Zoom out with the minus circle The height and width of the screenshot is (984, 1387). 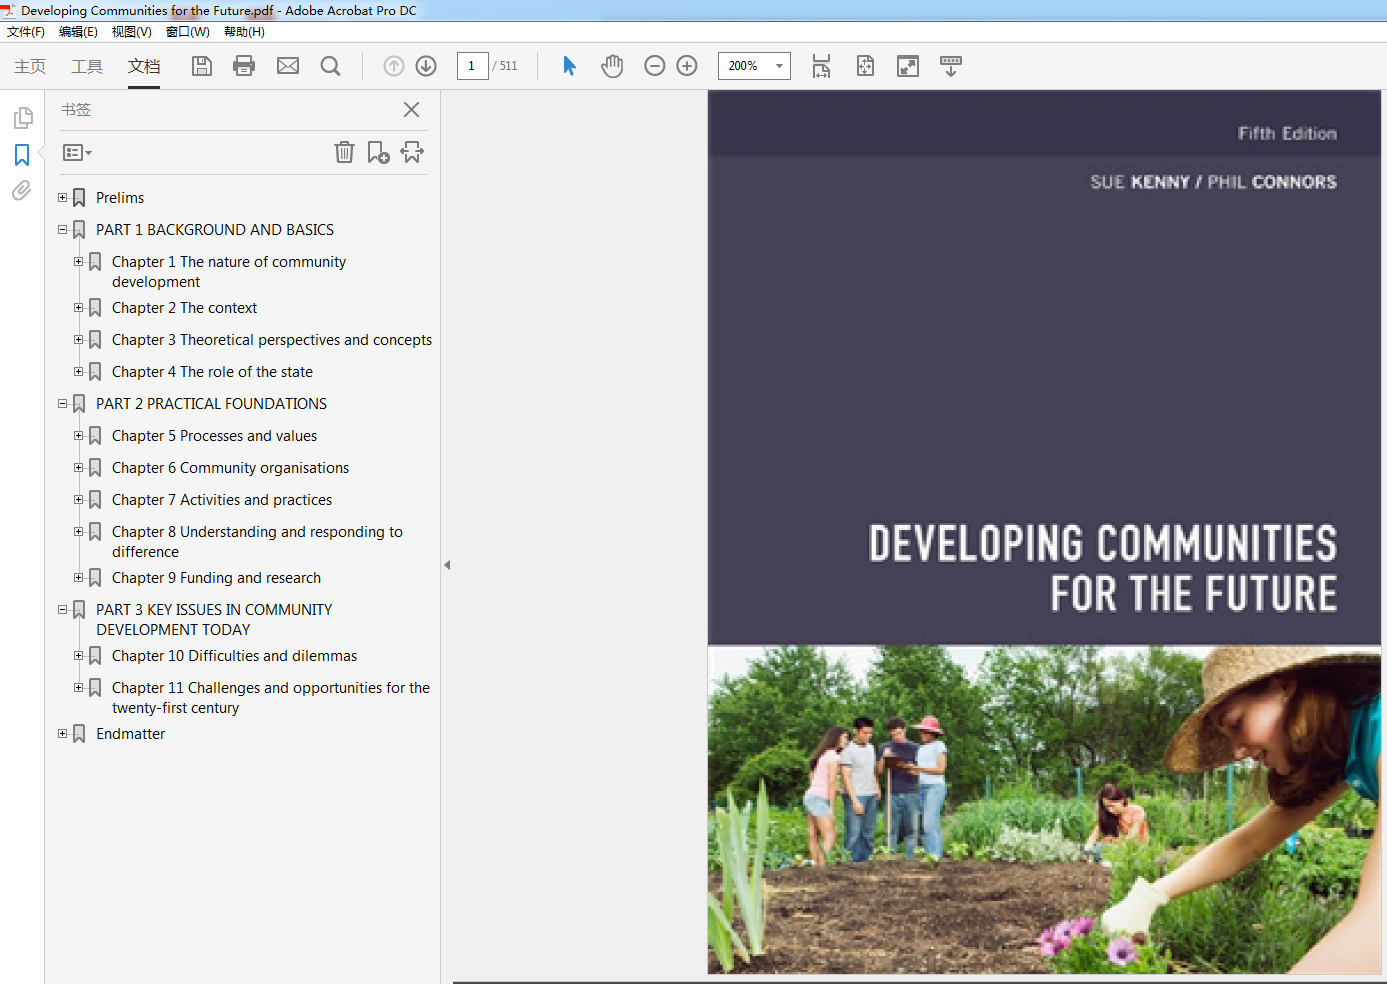coord(655,66)
